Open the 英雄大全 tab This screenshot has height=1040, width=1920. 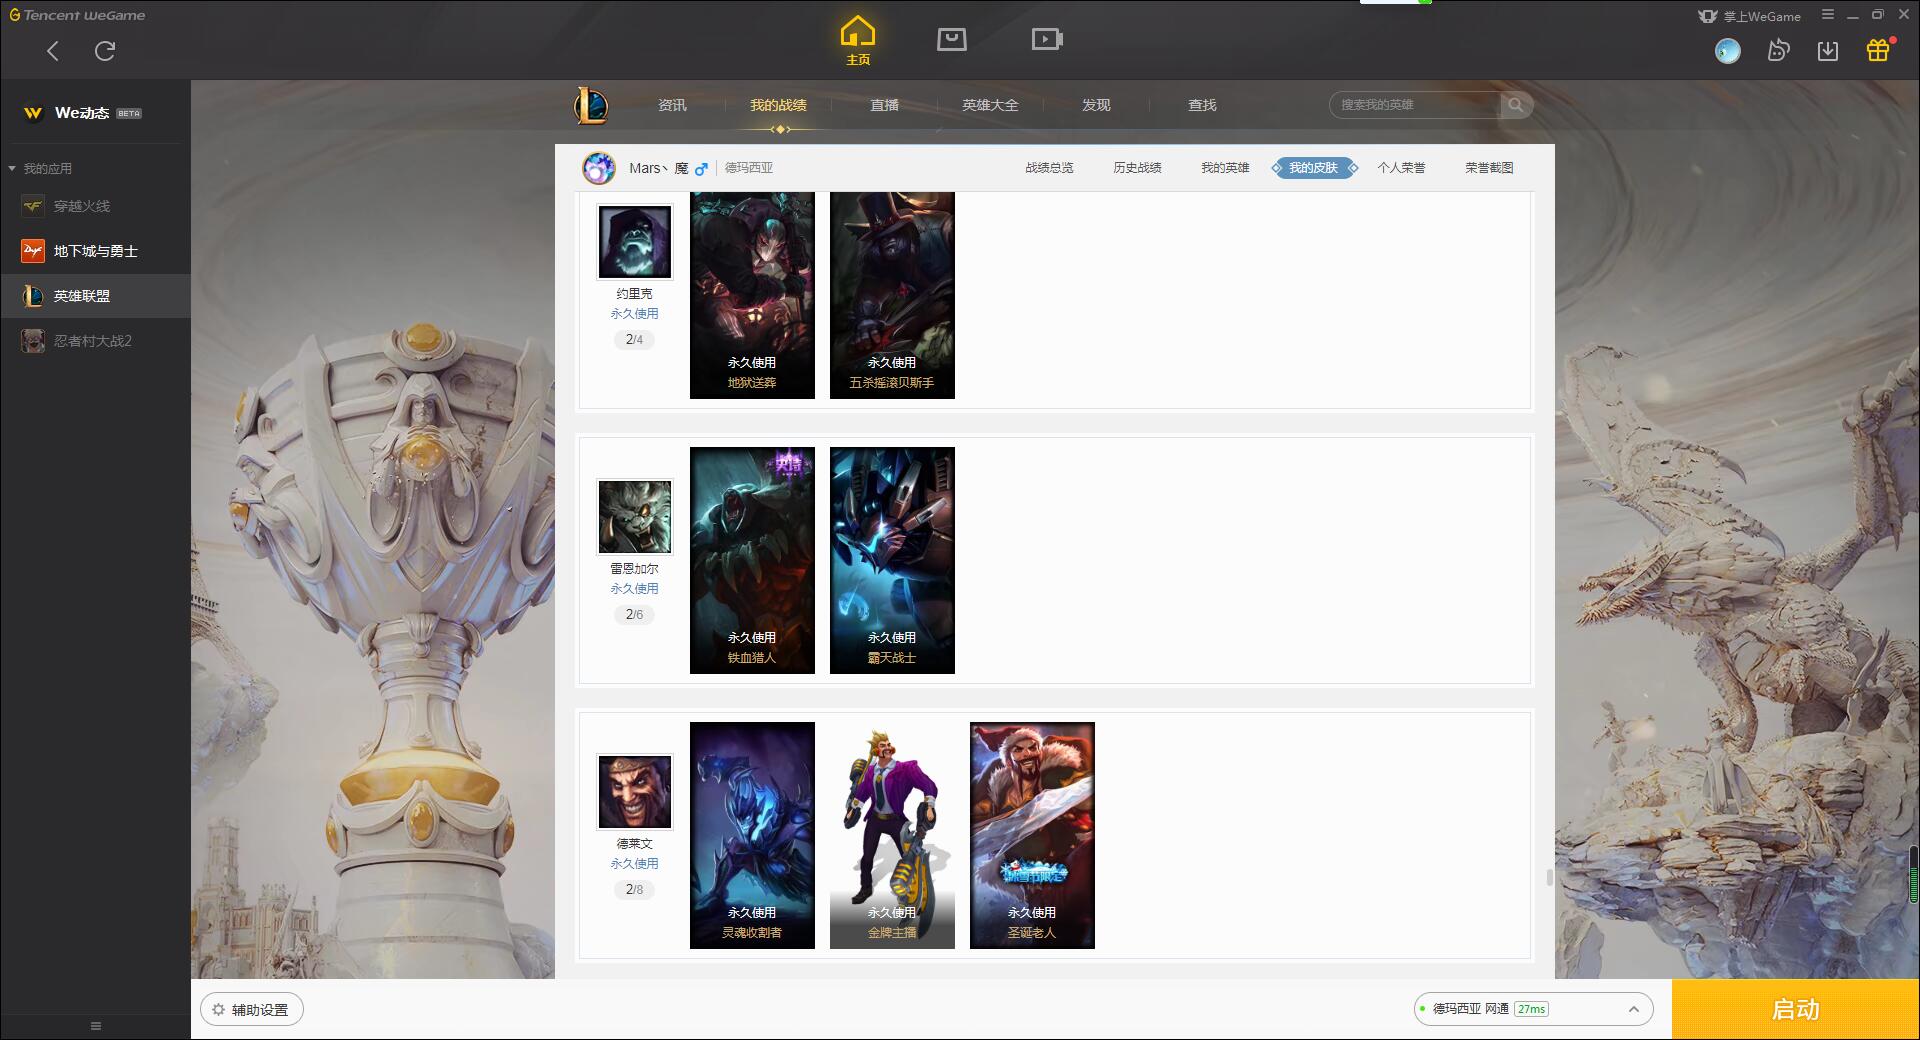[x=990, y=105]
